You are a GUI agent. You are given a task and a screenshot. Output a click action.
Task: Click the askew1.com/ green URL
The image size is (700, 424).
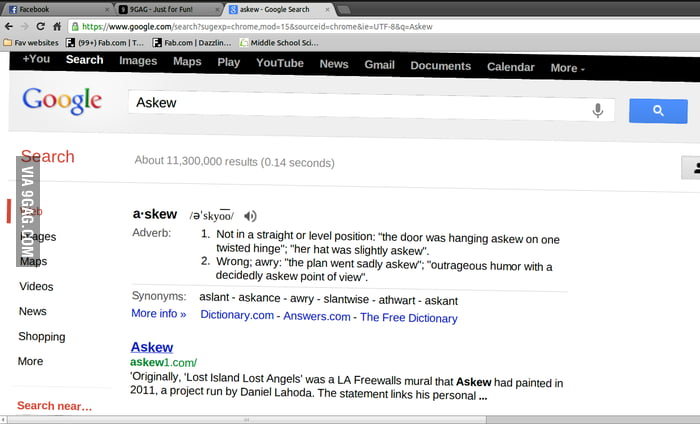click(163, 362)
